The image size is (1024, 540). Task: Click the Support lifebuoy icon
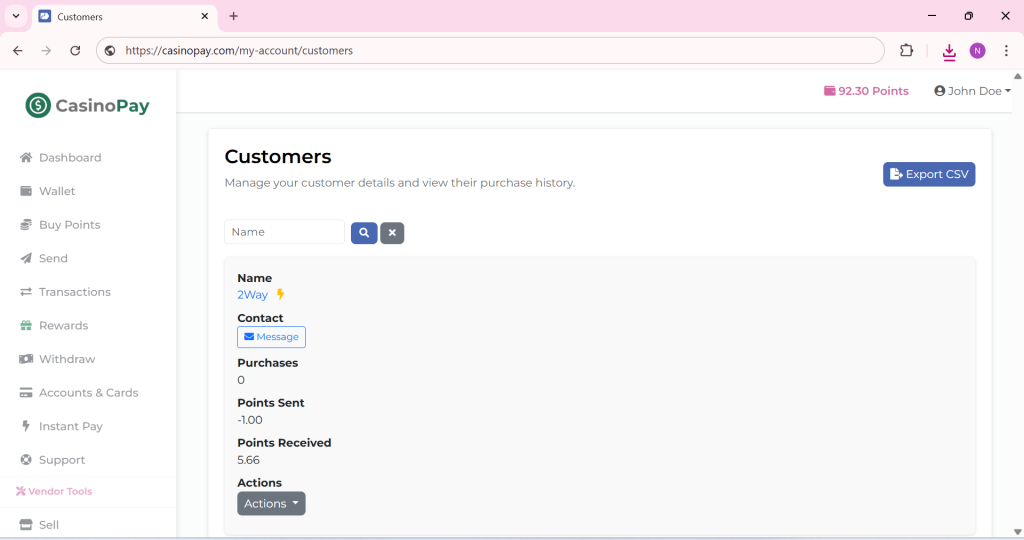26,460
